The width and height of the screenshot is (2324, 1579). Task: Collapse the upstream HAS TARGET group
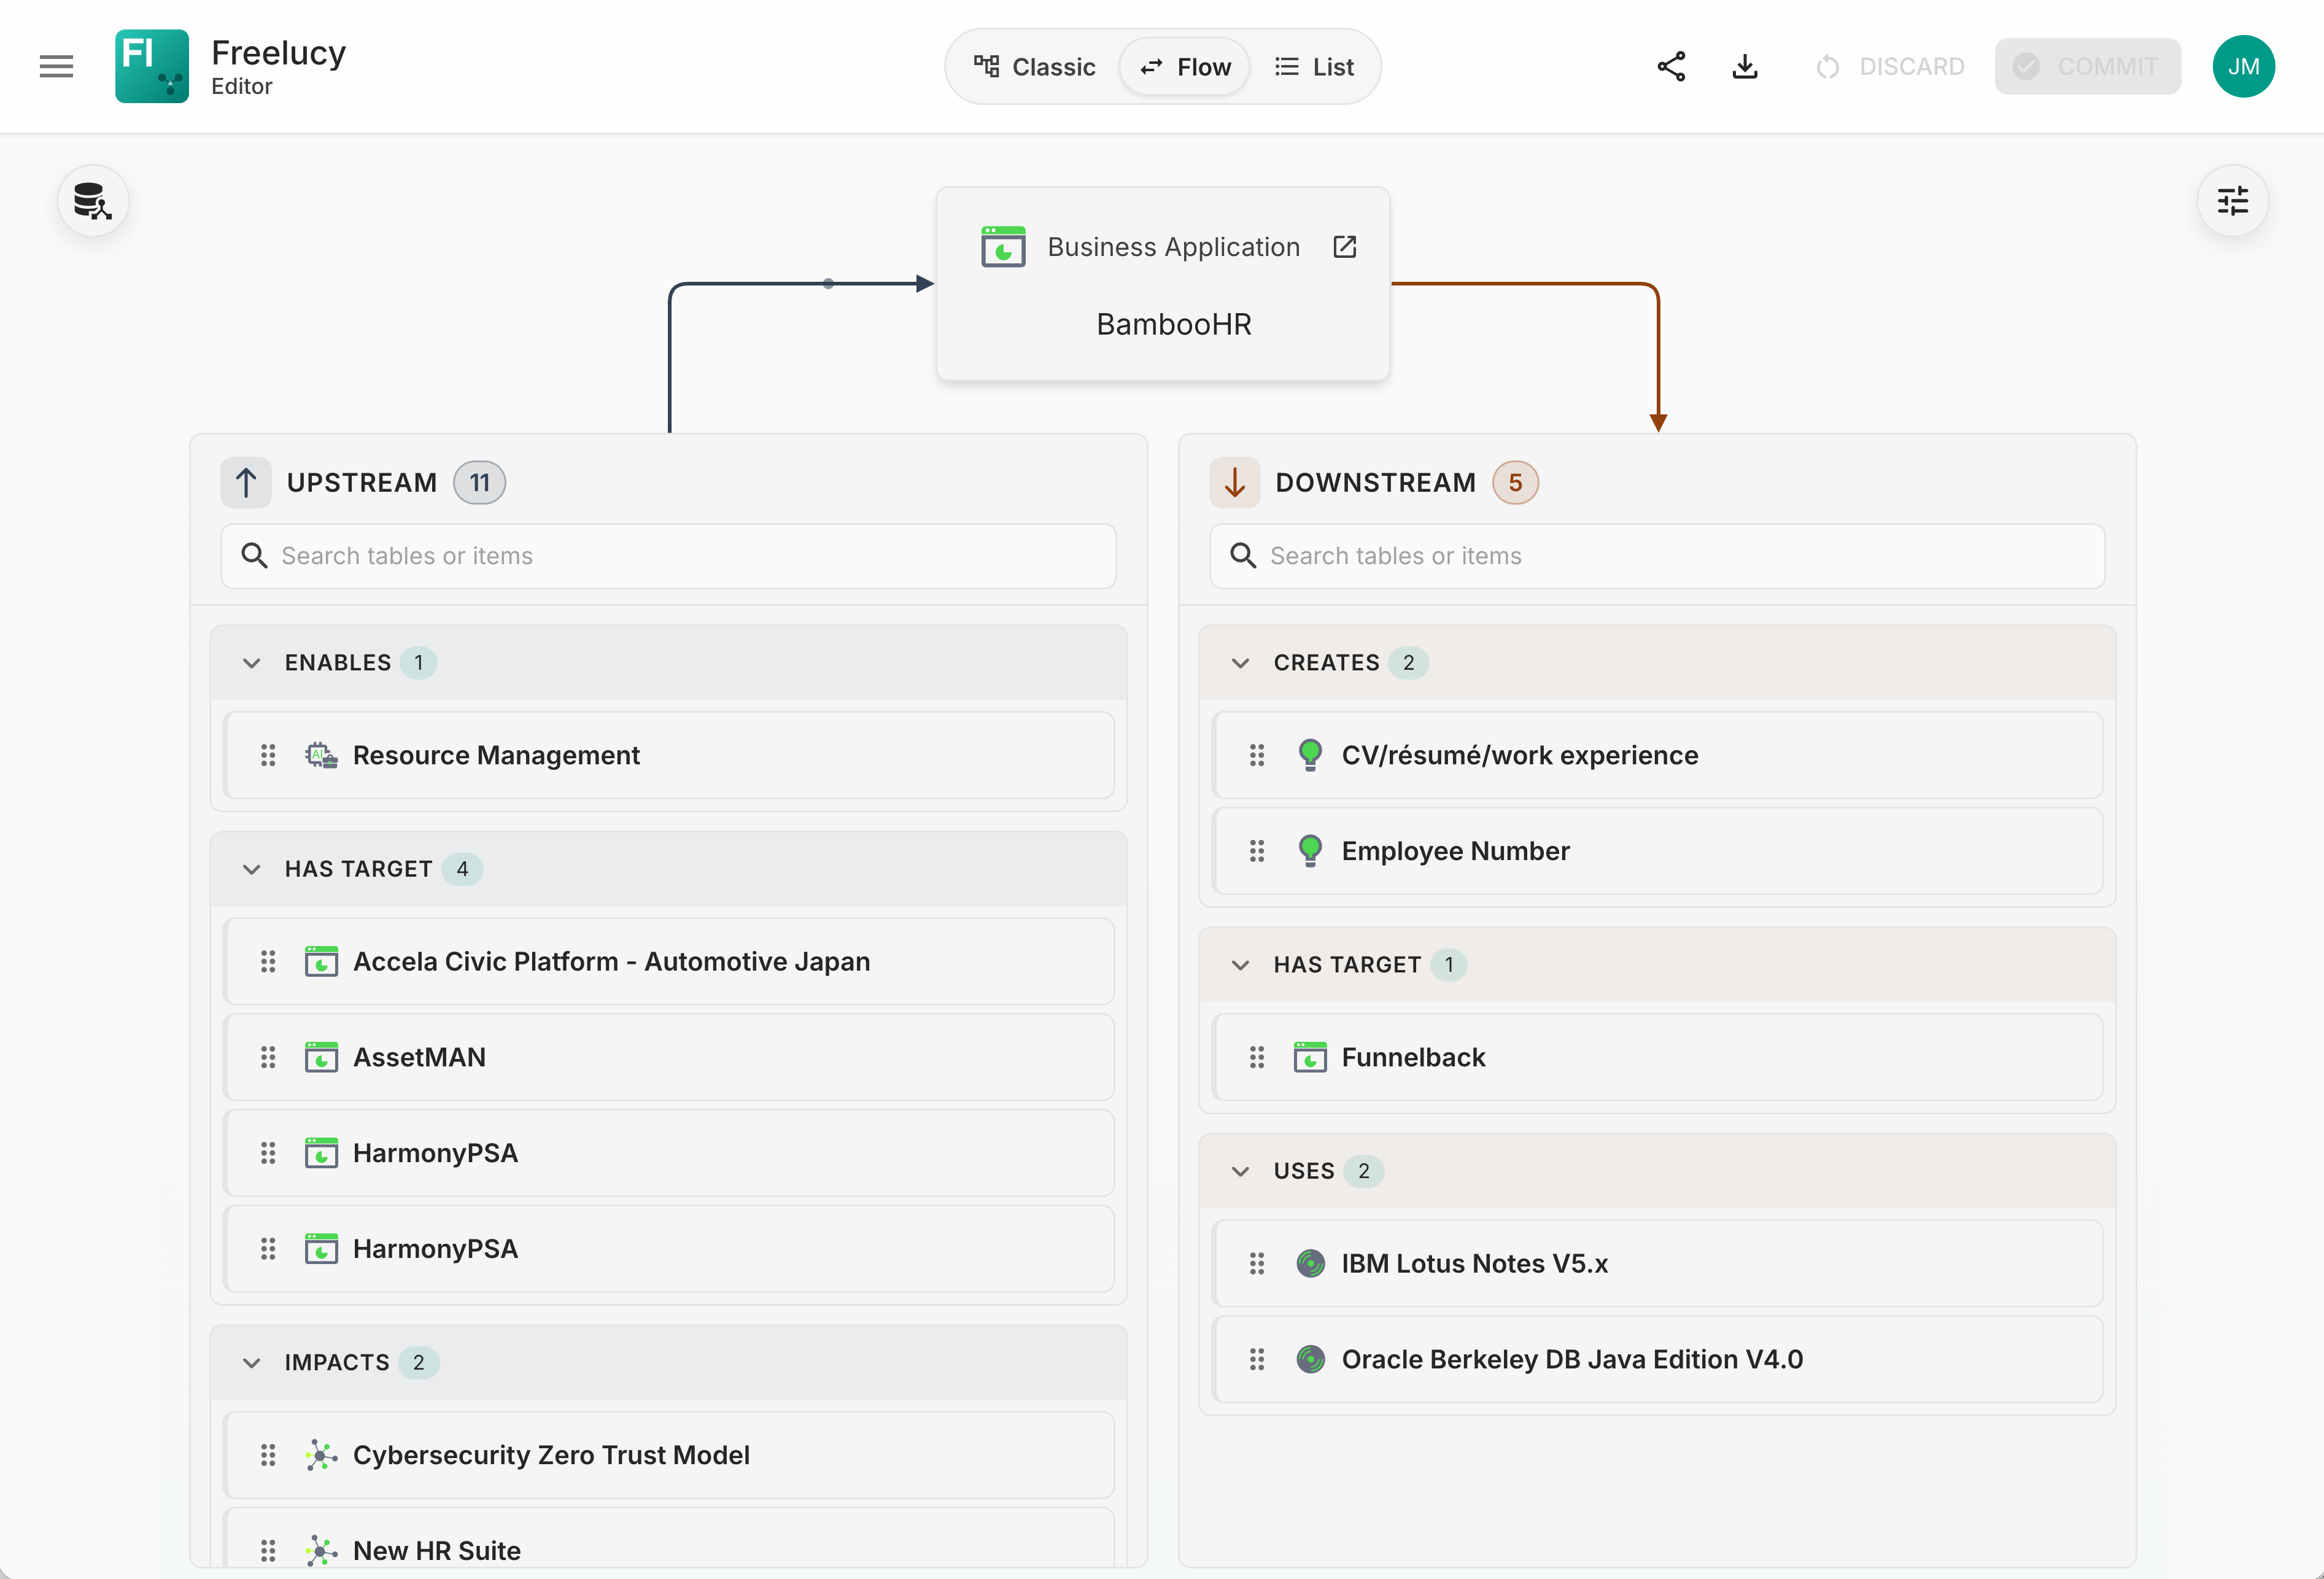pos(252,869)
